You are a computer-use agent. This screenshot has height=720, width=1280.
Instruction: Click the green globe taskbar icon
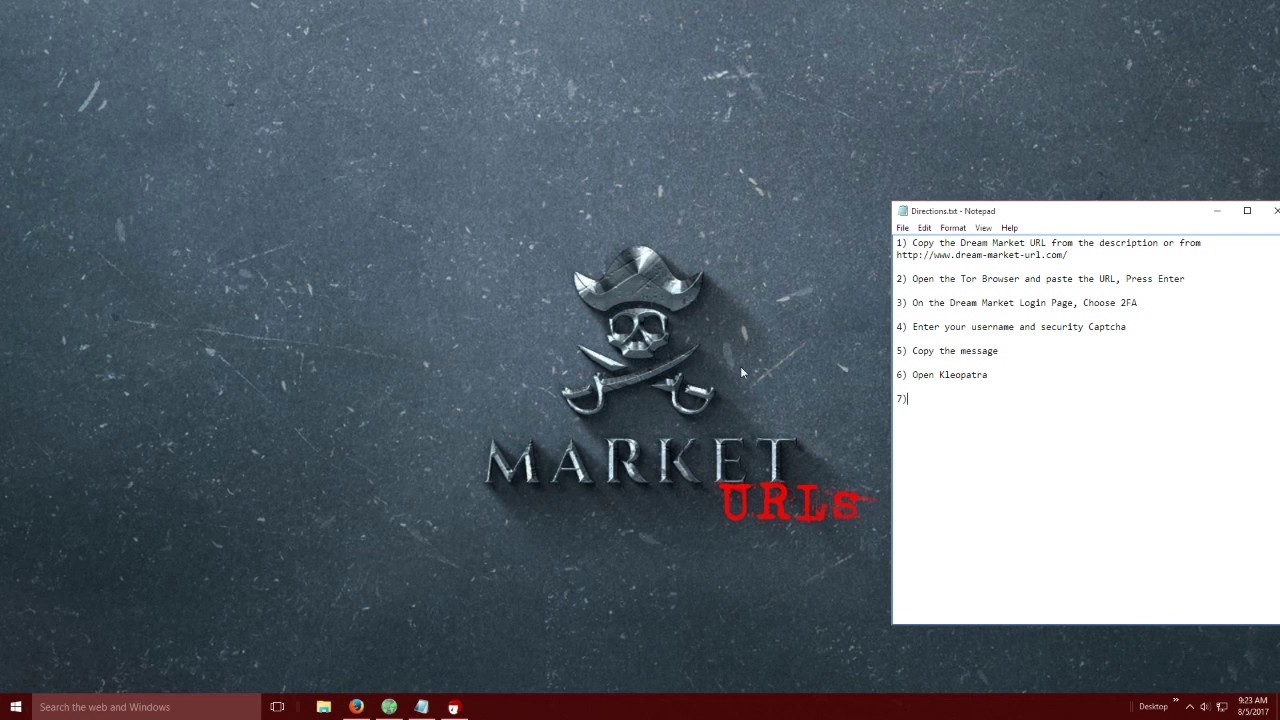coord(389,707)
